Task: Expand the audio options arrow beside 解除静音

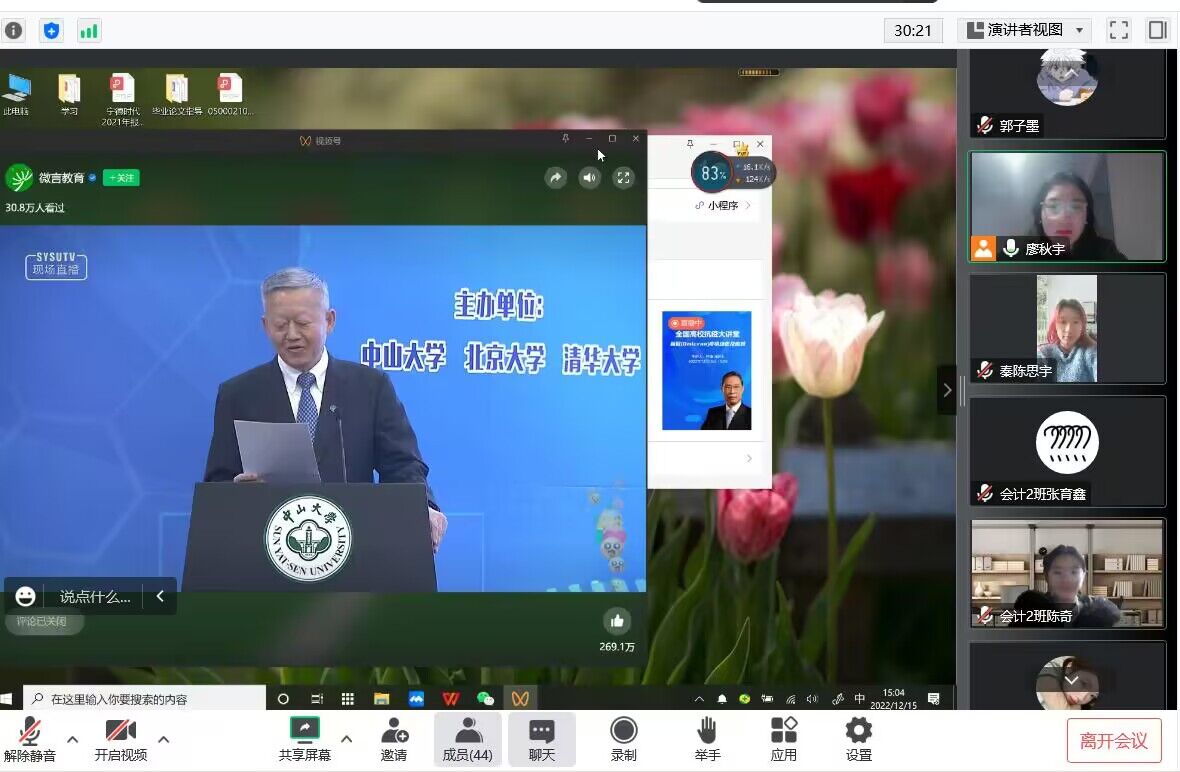Action: [72, 739]
